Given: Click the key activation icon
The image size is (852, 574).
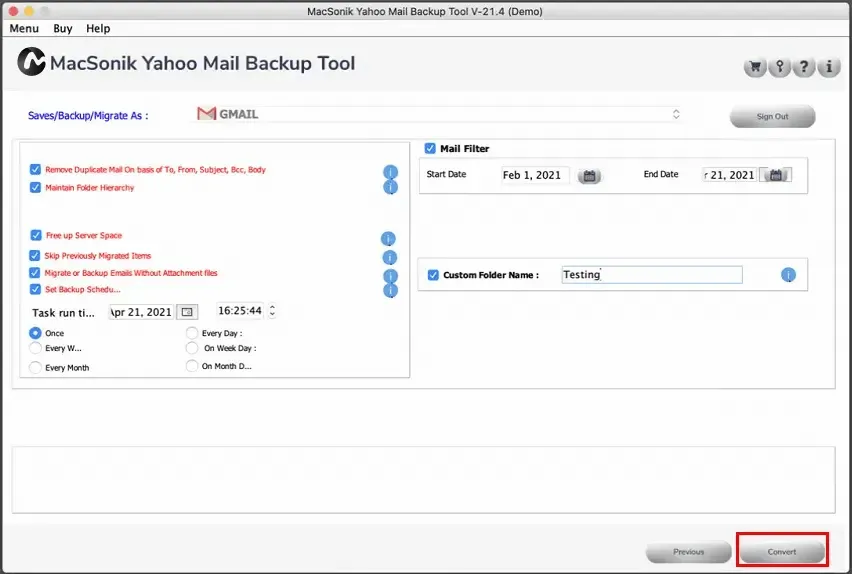Looking at the screenshot, I should (780, 67).
